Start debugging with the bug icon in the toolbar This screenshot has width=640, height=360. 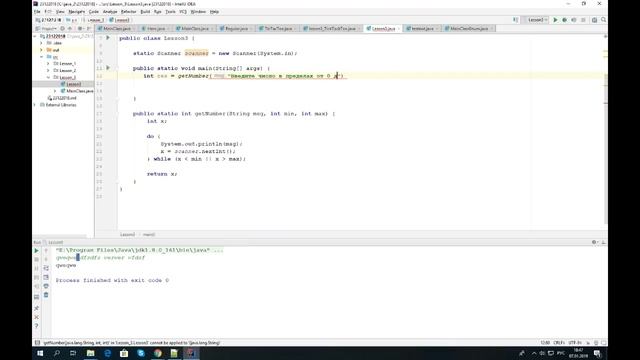pos(564,20)
